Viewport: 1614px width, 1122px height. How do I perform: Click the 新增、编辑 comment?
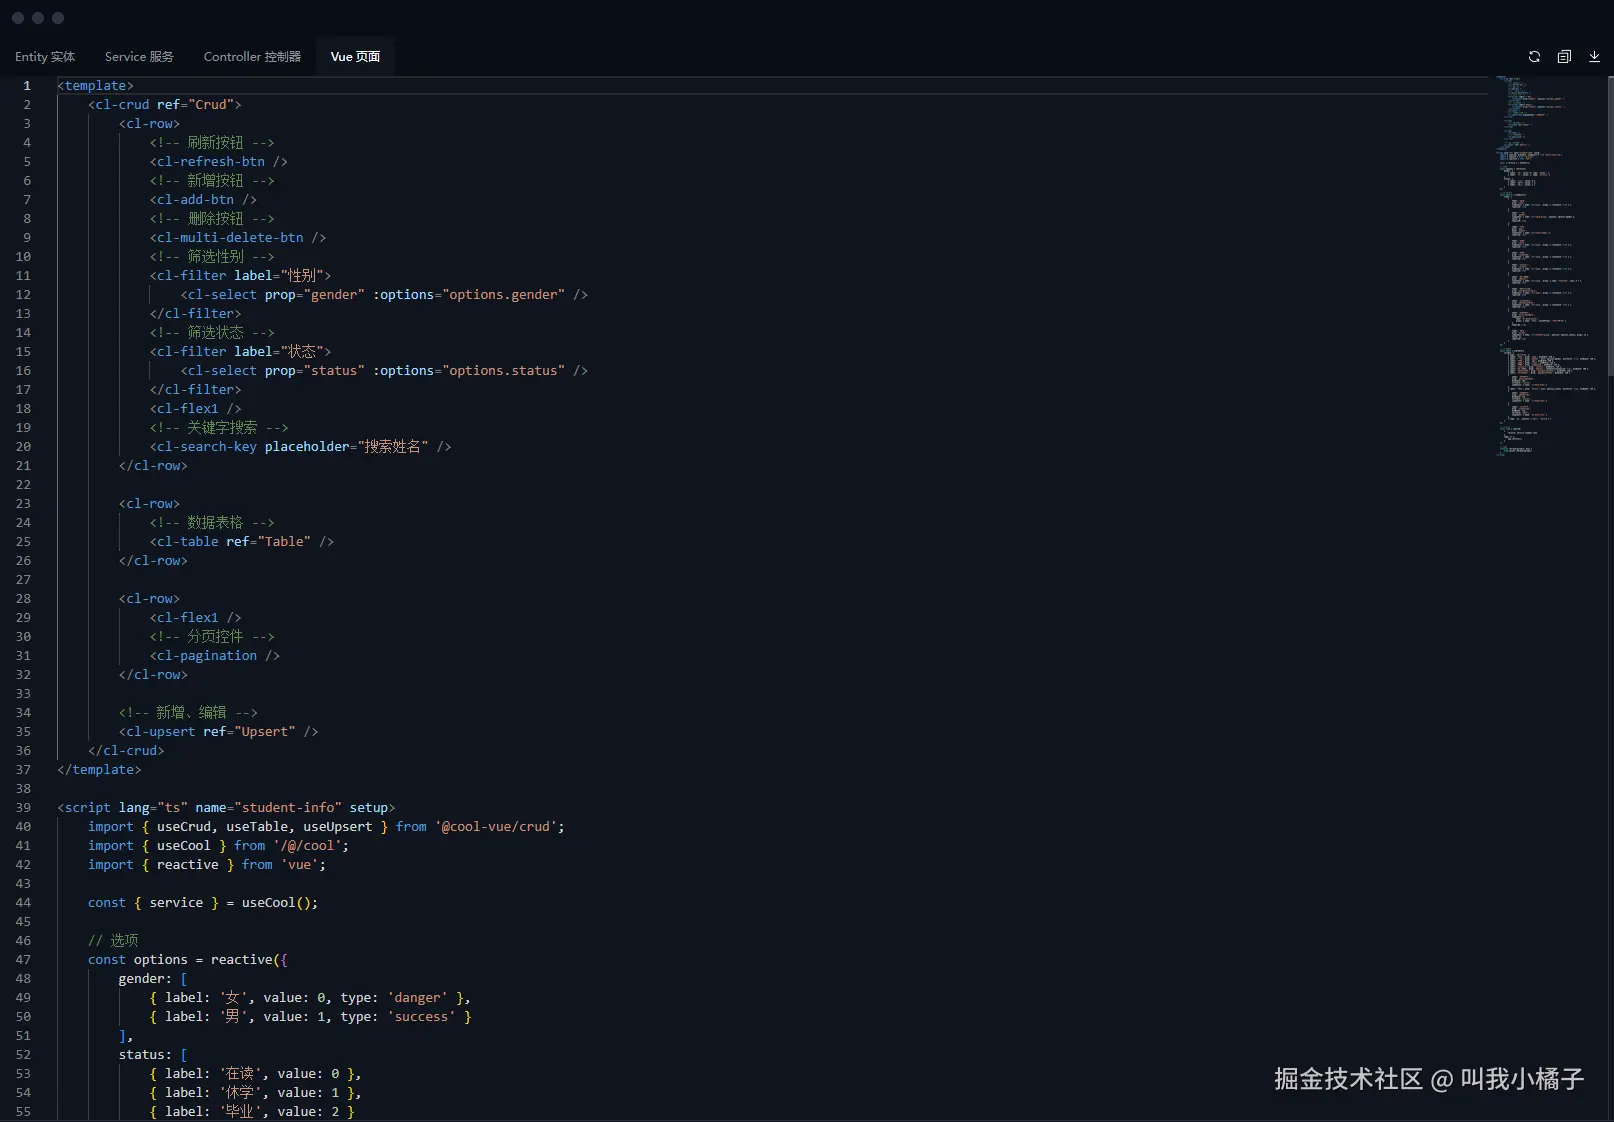(188, 713)
